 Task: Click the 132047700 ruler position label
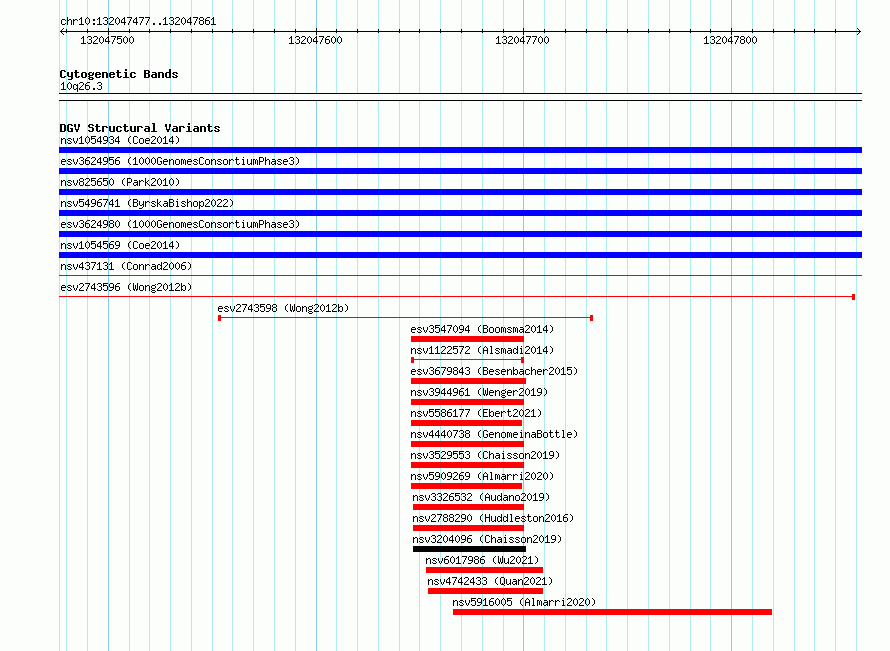[522, 40]
